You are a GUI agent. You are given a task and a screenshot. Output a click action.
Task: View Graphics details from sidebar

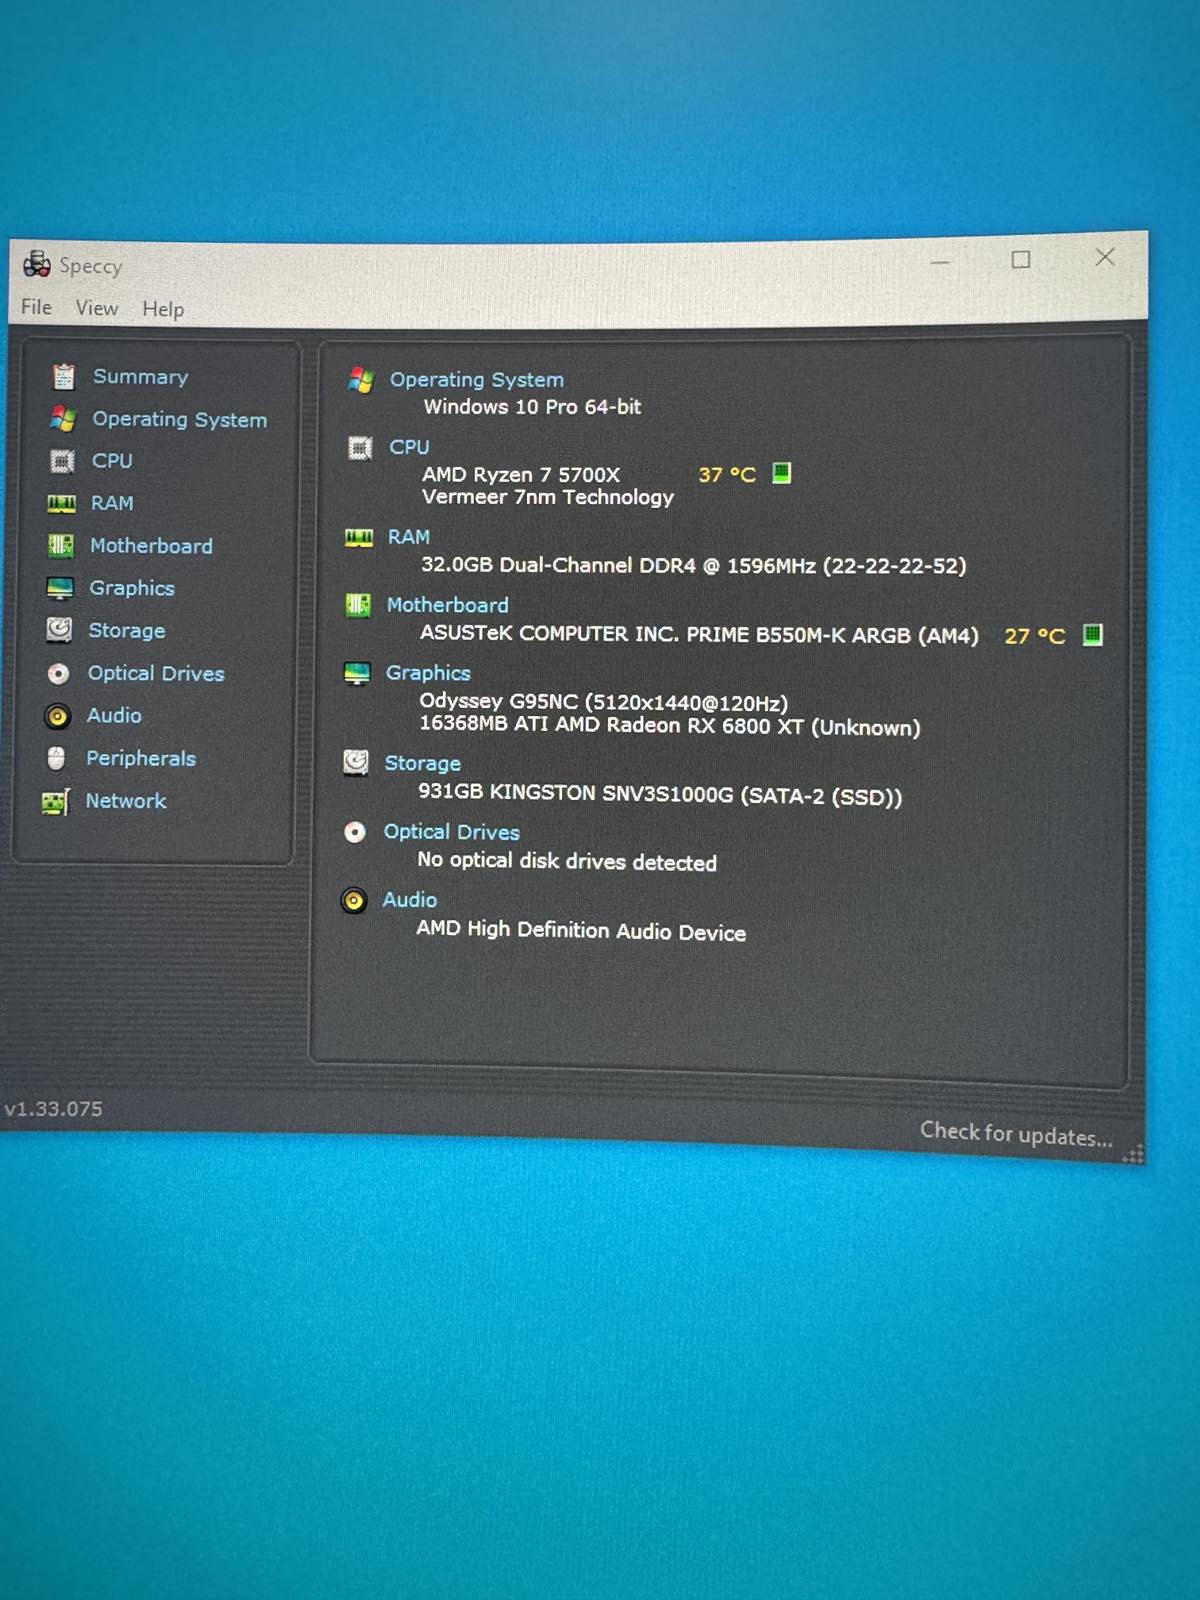(132, 588)
